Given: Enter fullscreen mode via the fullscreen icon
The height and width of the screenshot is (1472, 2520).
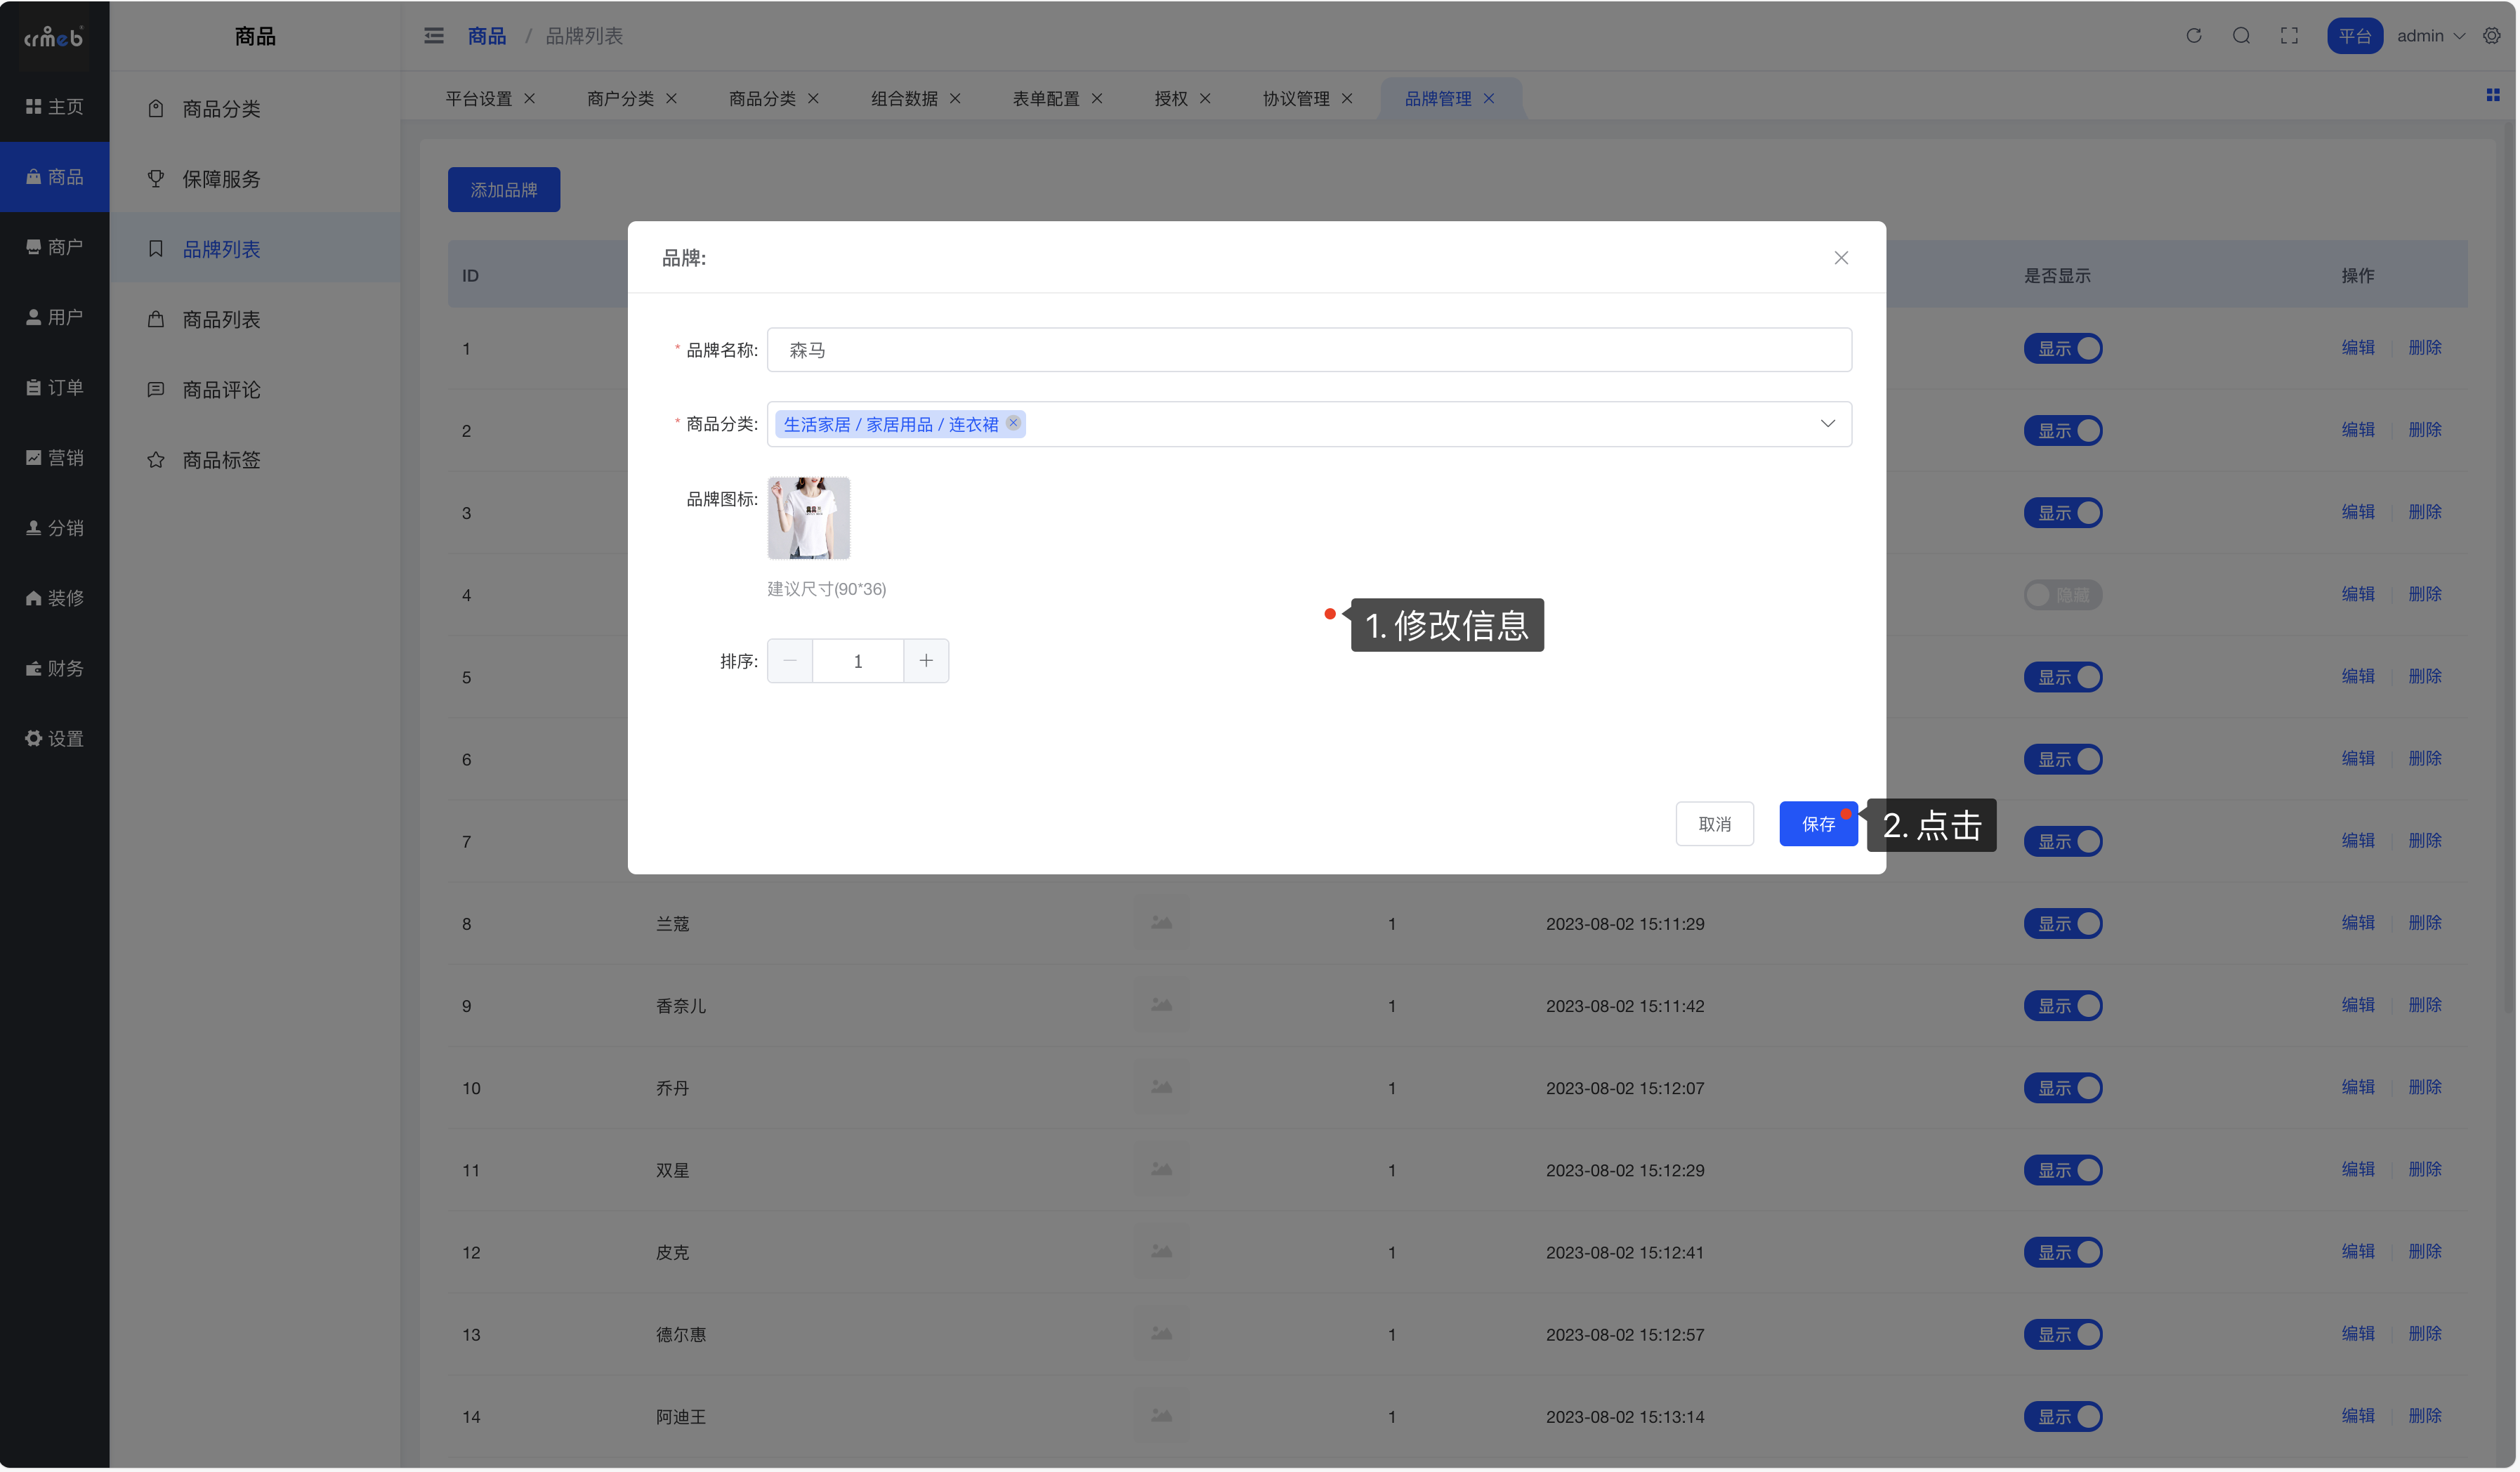Looking at the screenshot, I should [2289, 35].
